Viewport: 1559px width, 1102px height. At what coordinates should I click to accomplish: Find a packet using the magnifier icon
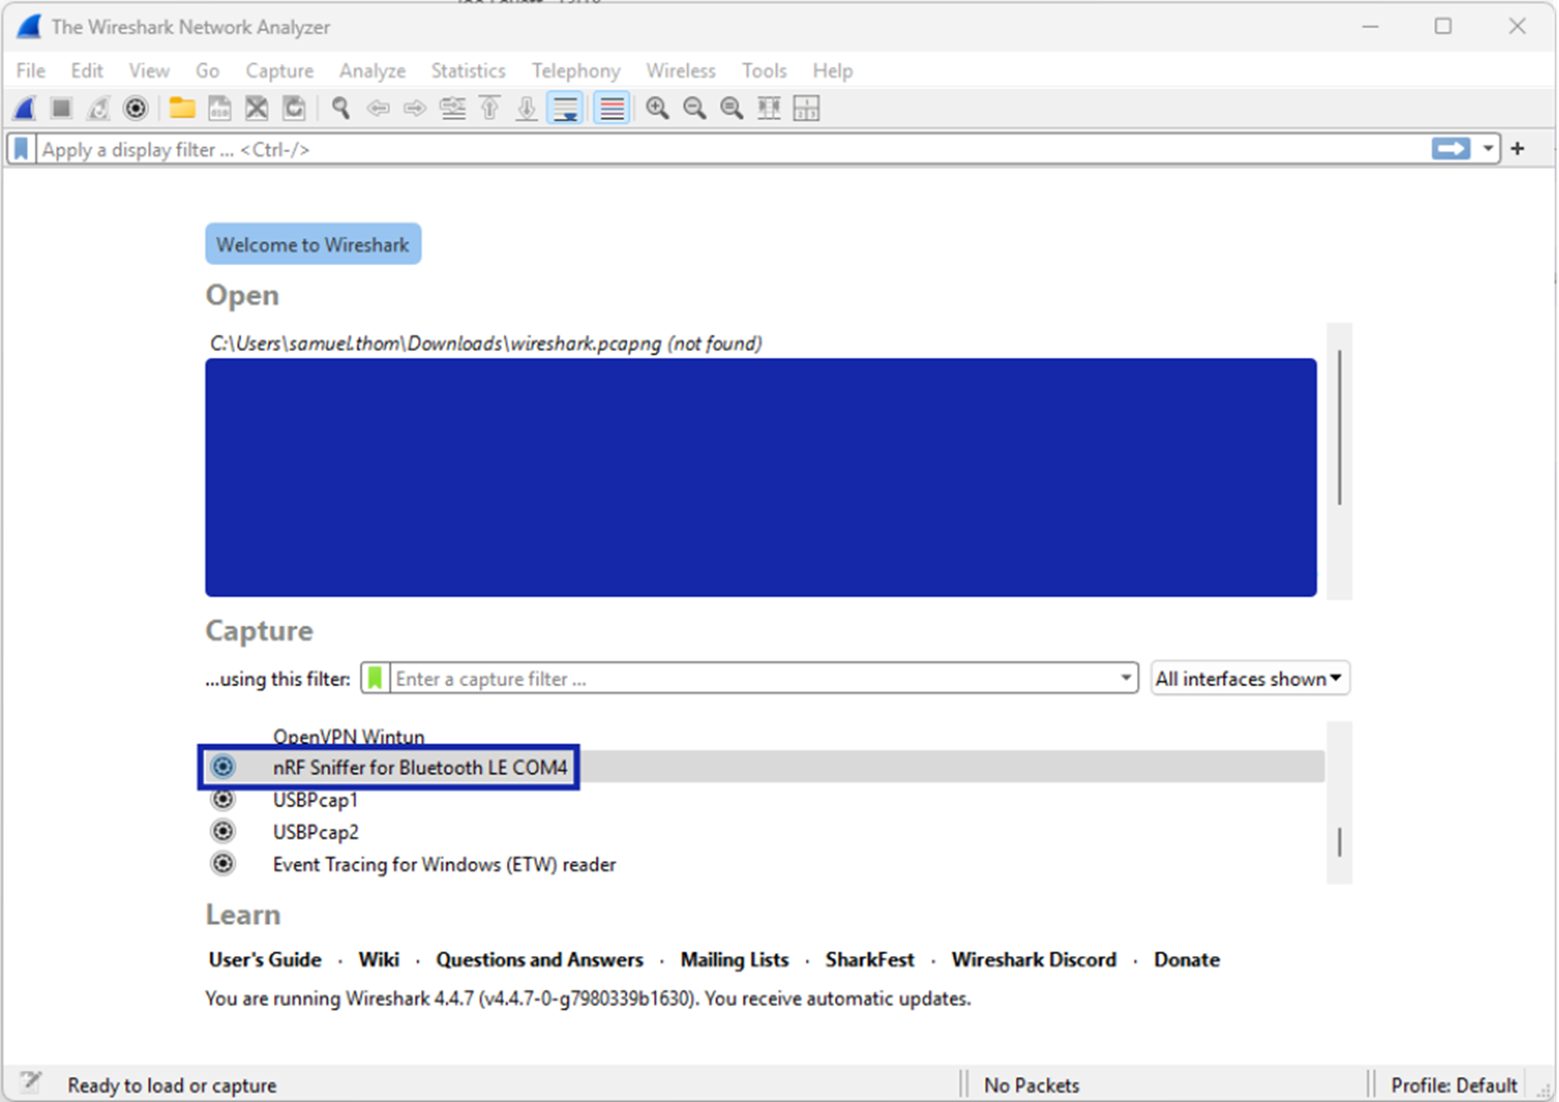[341, 108]
